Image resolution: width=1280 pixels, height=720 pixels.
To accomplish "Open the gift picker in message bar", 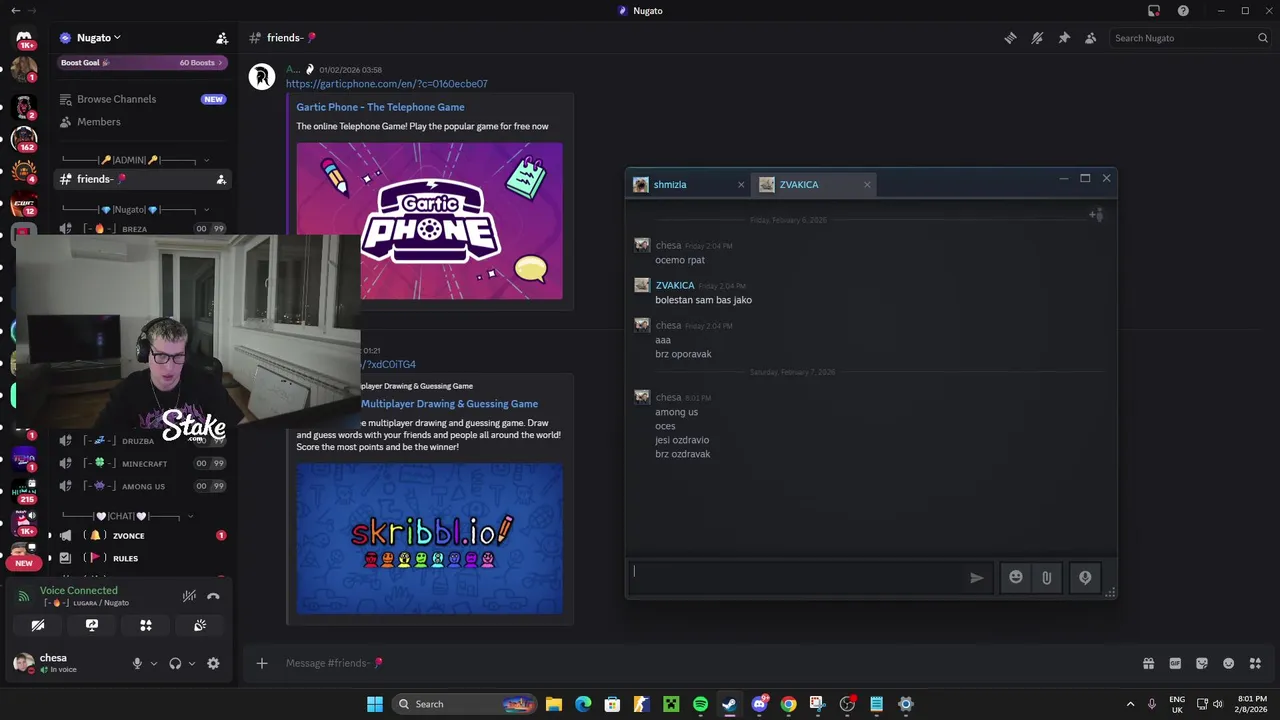I will click(x=1148, y=663).
